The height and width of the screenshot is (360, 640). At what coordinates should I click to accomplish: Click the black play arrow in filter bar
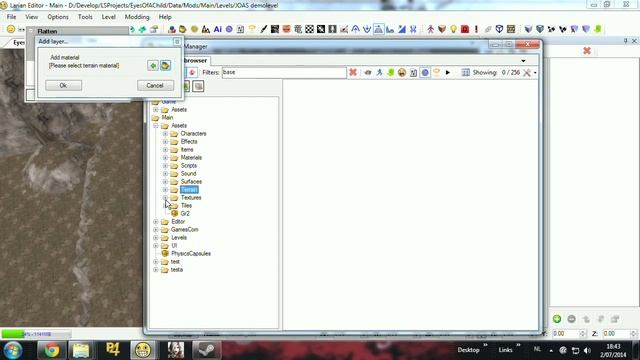click(x=448, y=73)
